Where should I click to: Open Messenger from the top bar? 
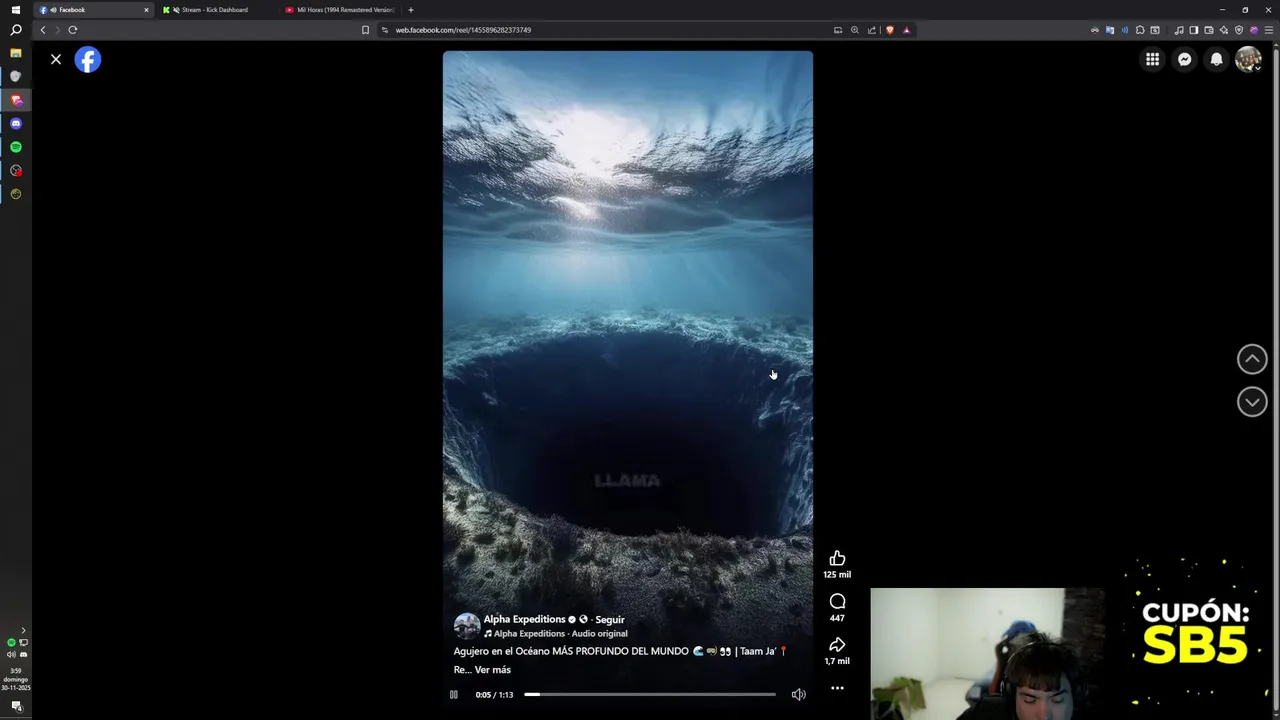pos(1184,60)
